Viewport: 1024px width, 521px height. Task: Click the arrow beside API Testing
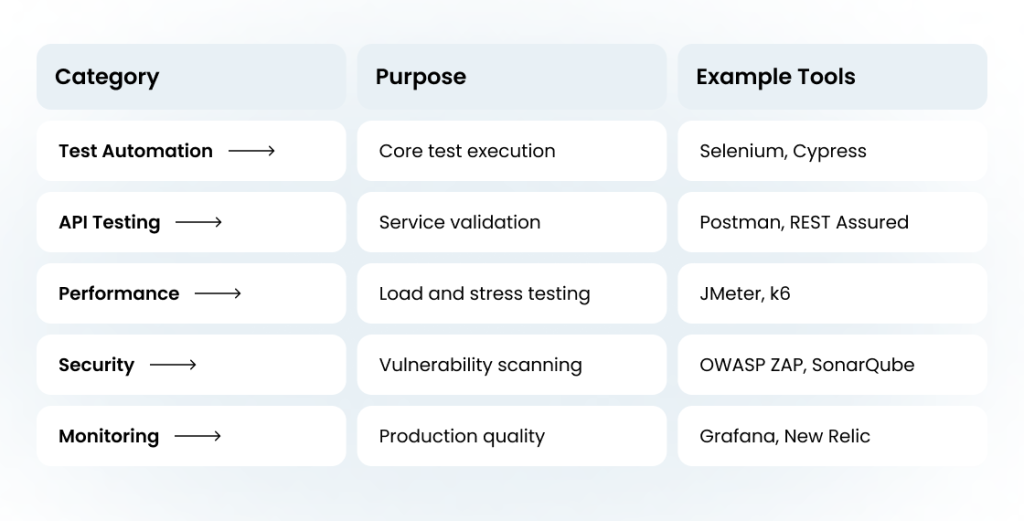click(x=199, y=223)
